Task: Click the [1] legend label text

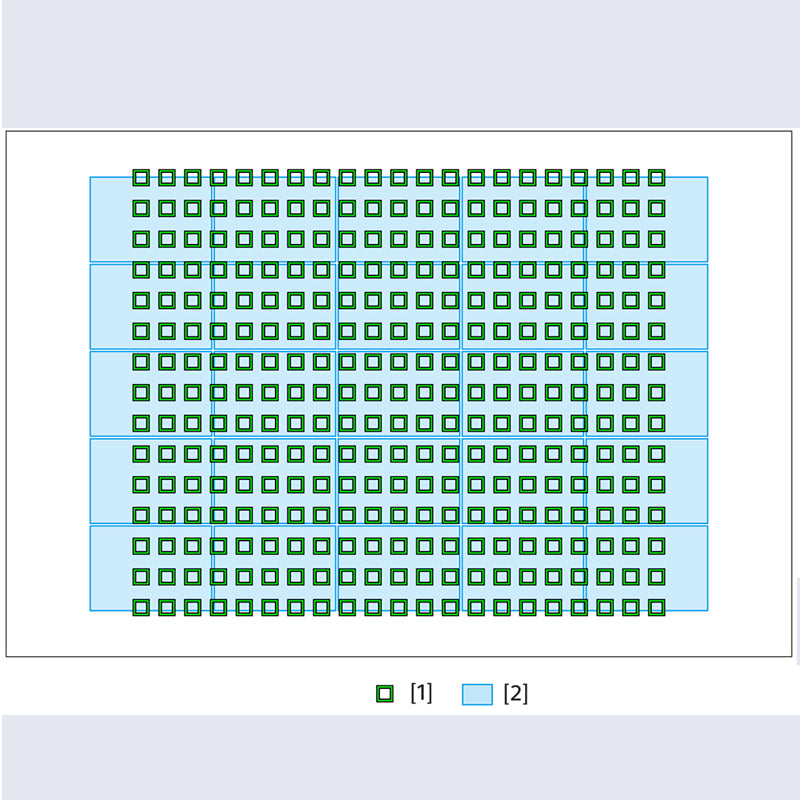Action: [421, 693]
